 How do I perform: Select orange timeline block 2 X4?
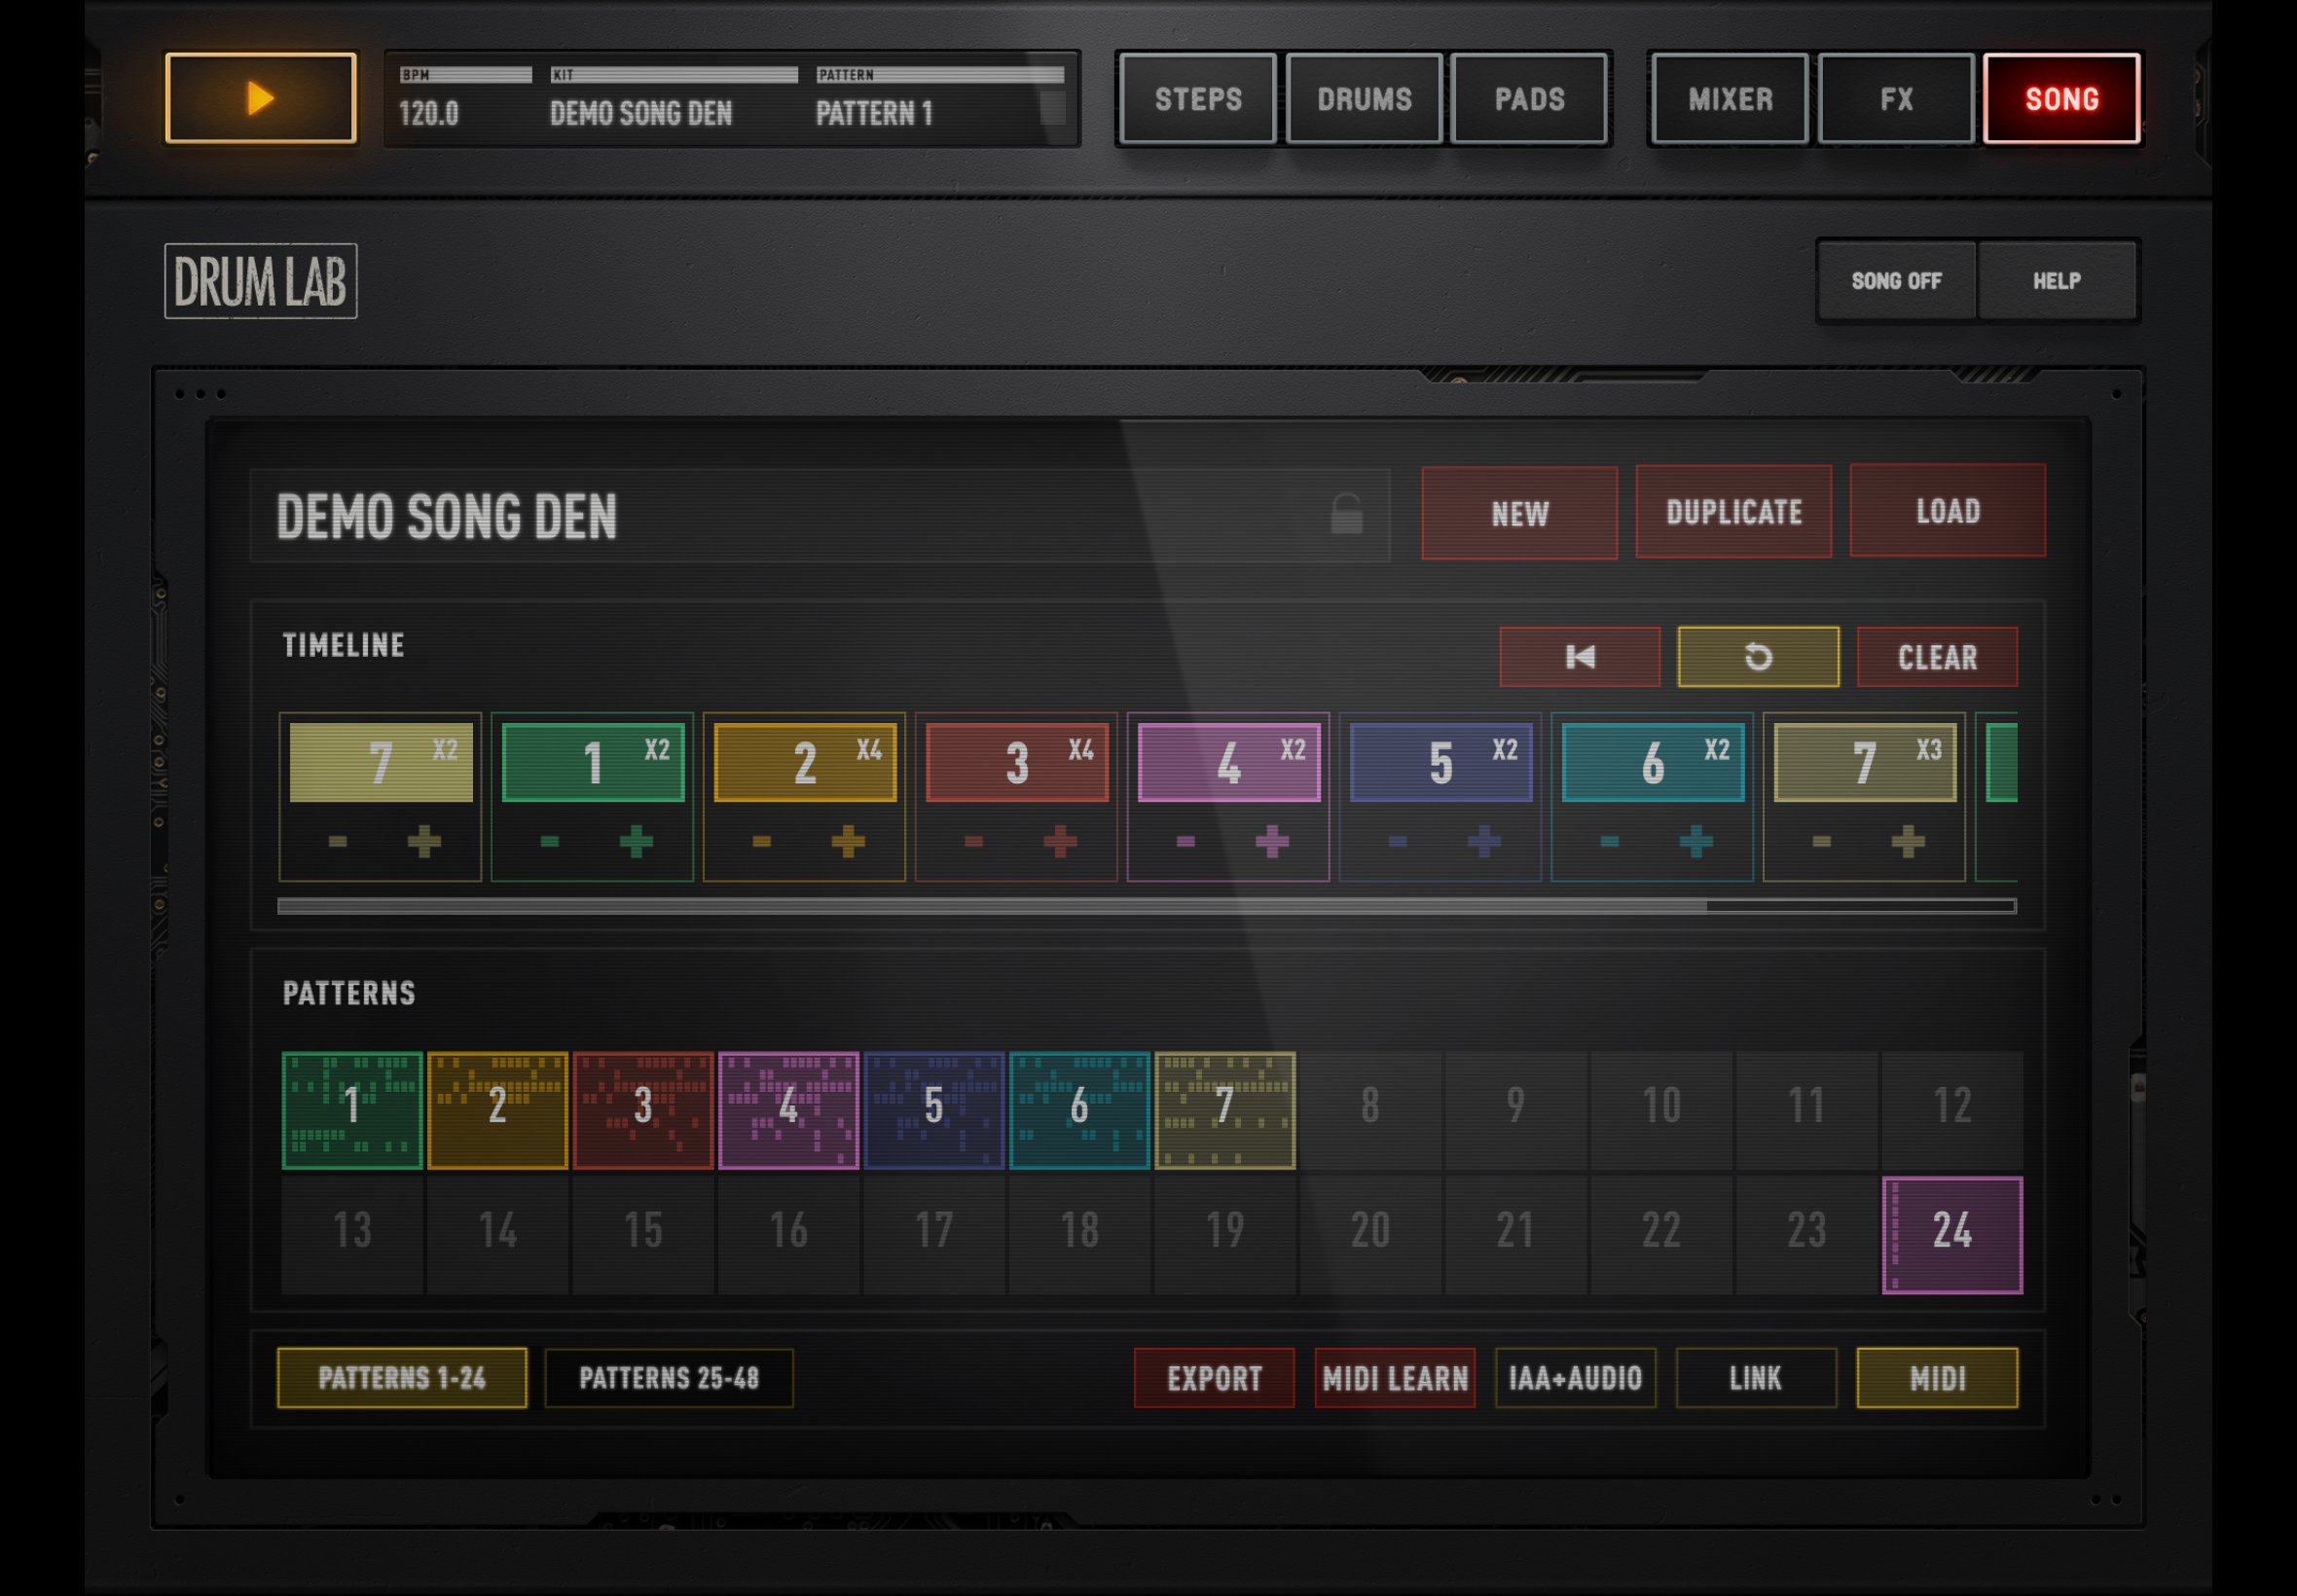pos(805,762)
